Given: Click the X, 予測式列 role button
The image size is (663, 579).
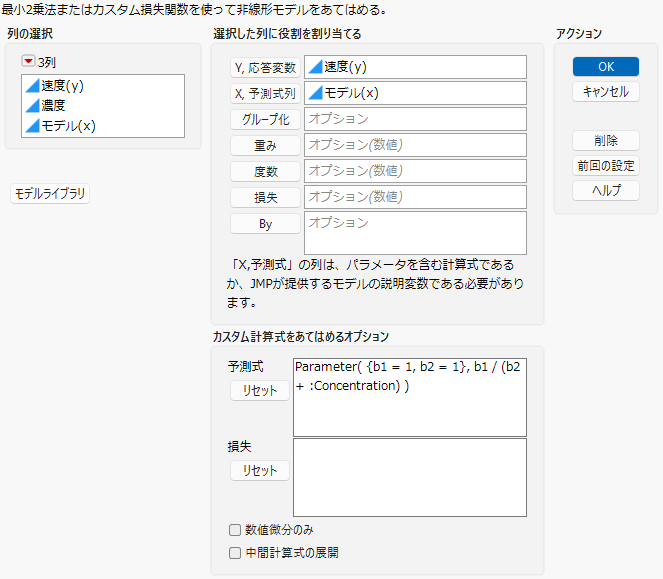Looking at the screenshot, I should (265, 93).
